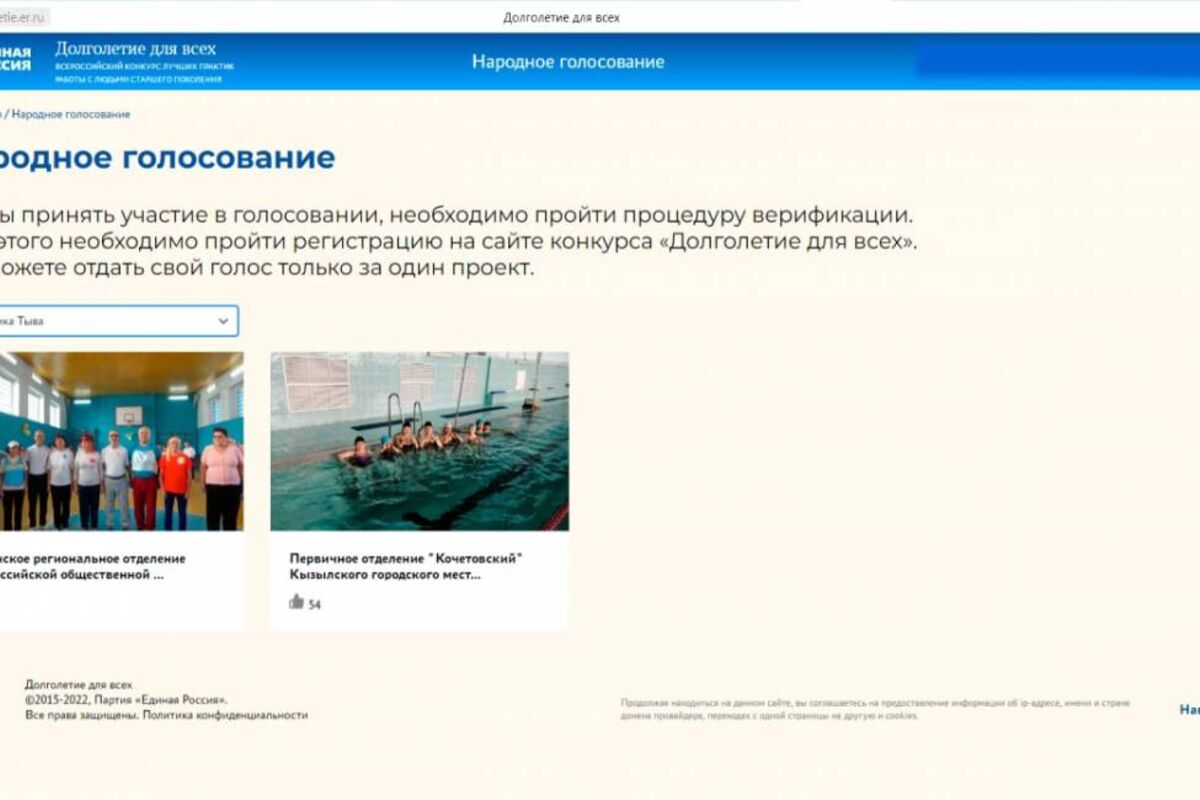Click the Народное голосование page heading

tap(167, 158)
